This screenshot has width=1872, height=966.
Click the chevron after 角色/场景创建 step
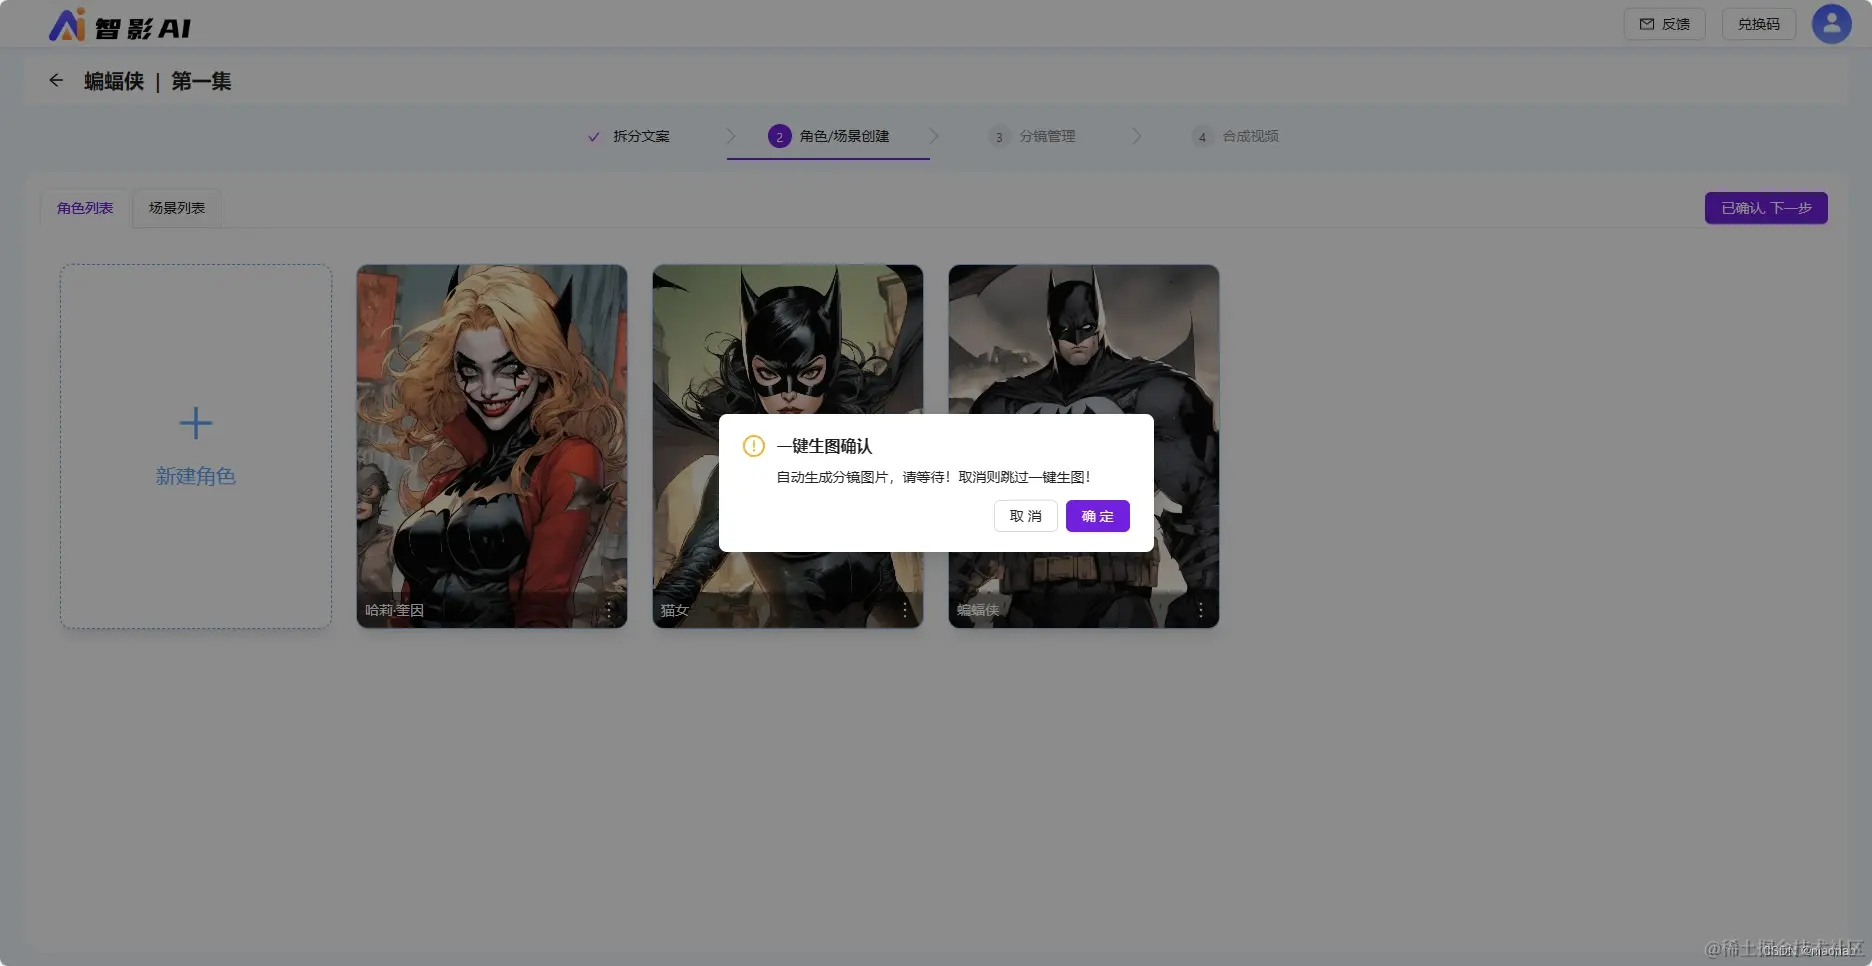934,136
